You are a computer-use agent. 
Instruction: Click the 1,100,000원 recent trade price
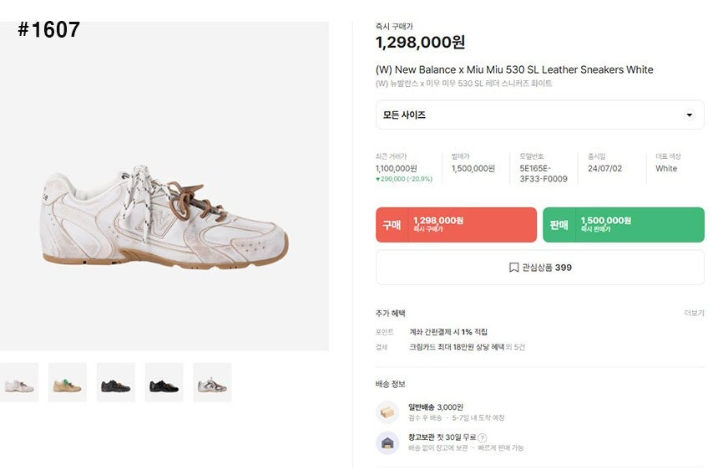396,169
